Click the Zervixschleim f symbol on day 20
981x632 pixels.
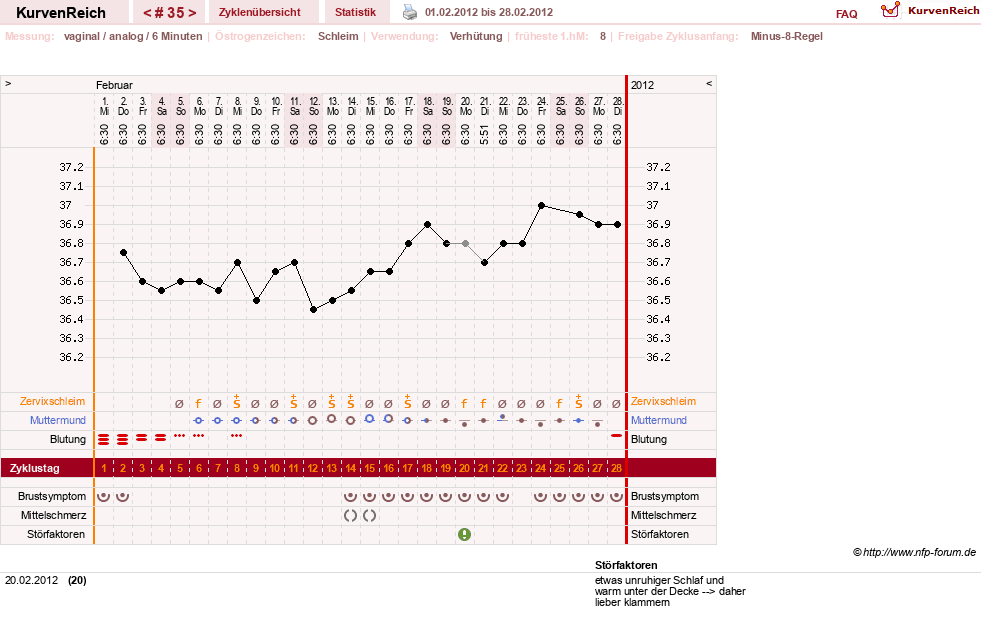click(464, 404)
